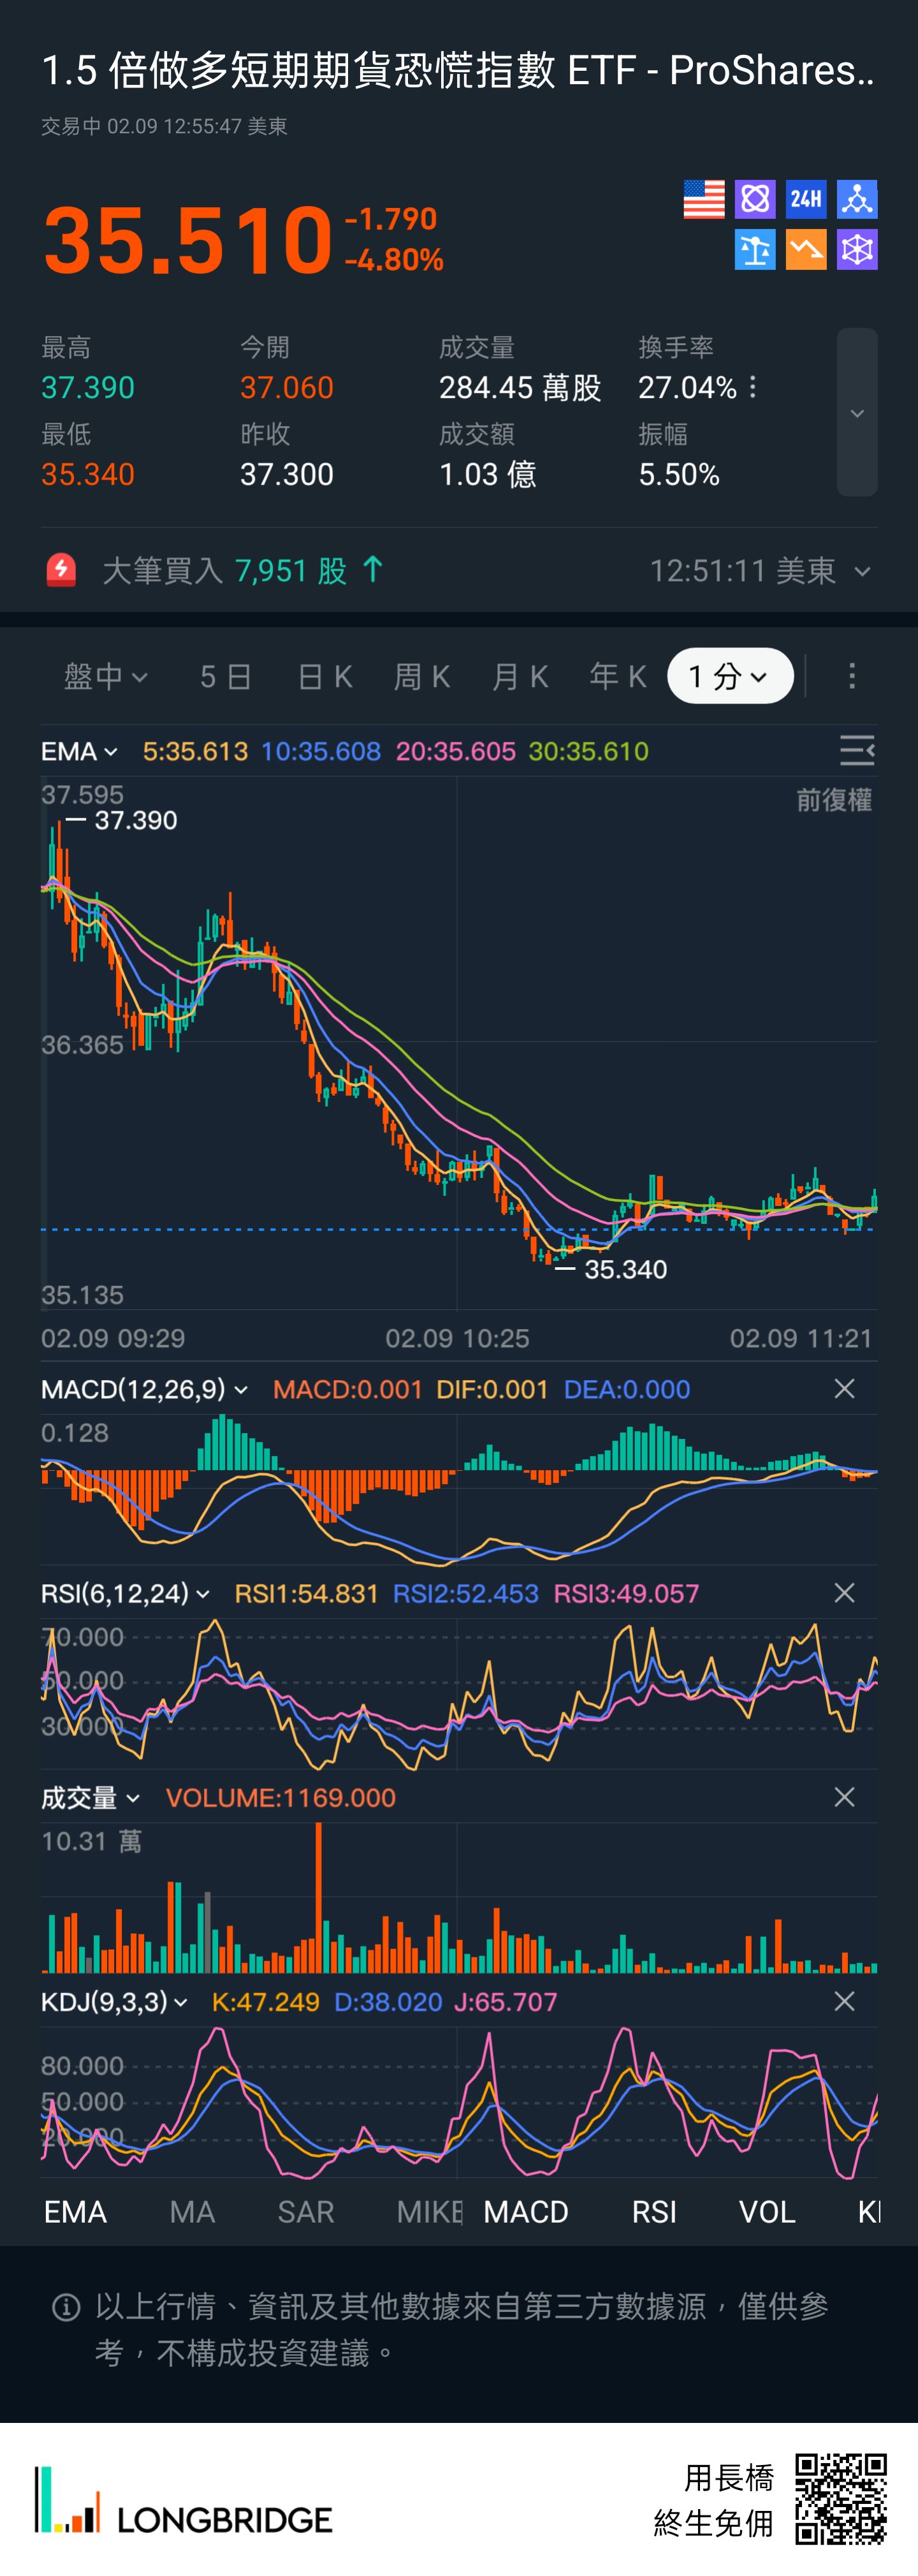This screenshot has height=2576, width=918.
Task: Tap the blue balance scale badge
Action: 755,250
